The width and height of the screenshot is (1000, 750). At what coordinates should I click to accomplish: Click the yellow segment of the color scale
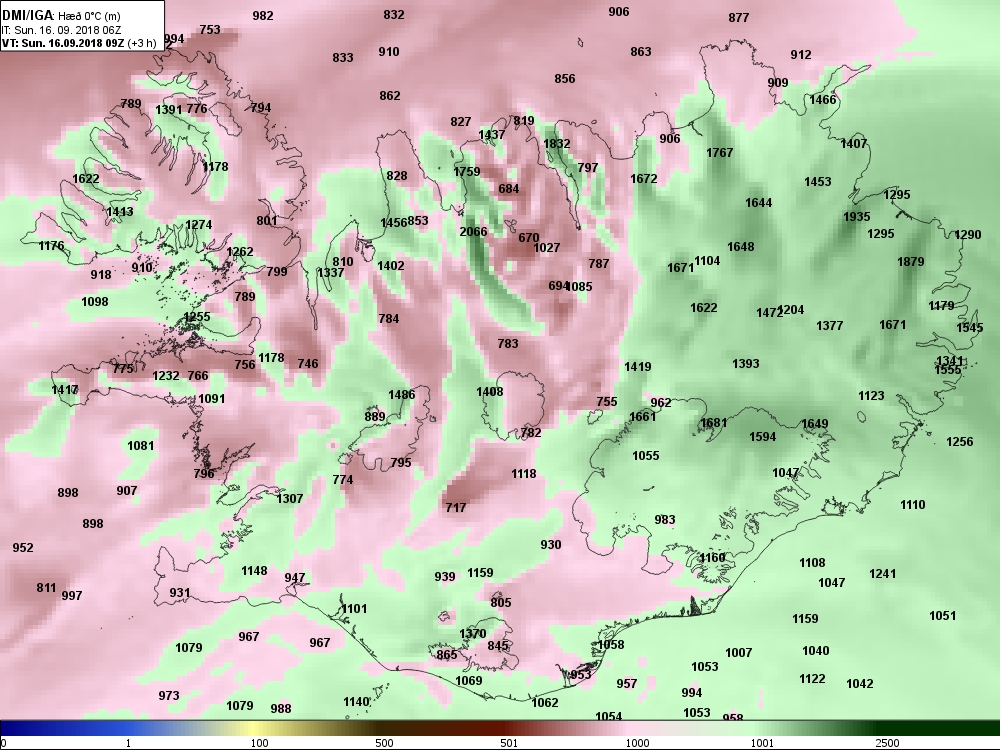[255, 728]
